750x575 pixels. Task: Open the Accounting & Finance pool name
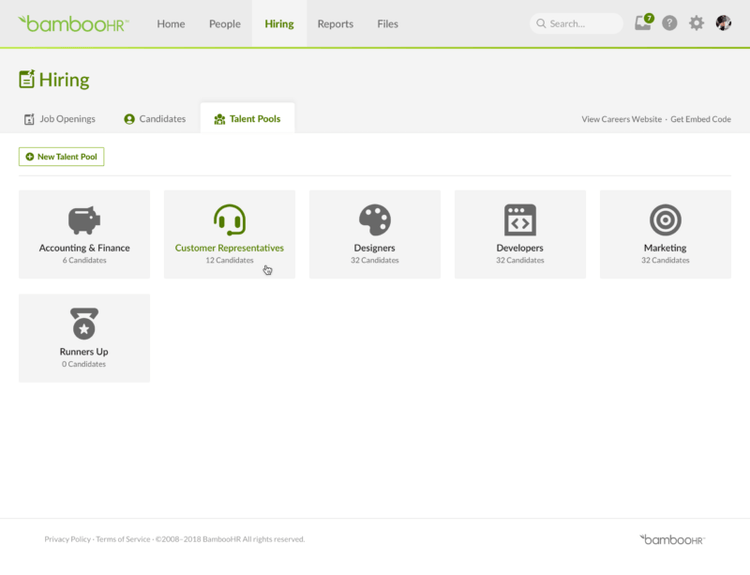[84, 248]
